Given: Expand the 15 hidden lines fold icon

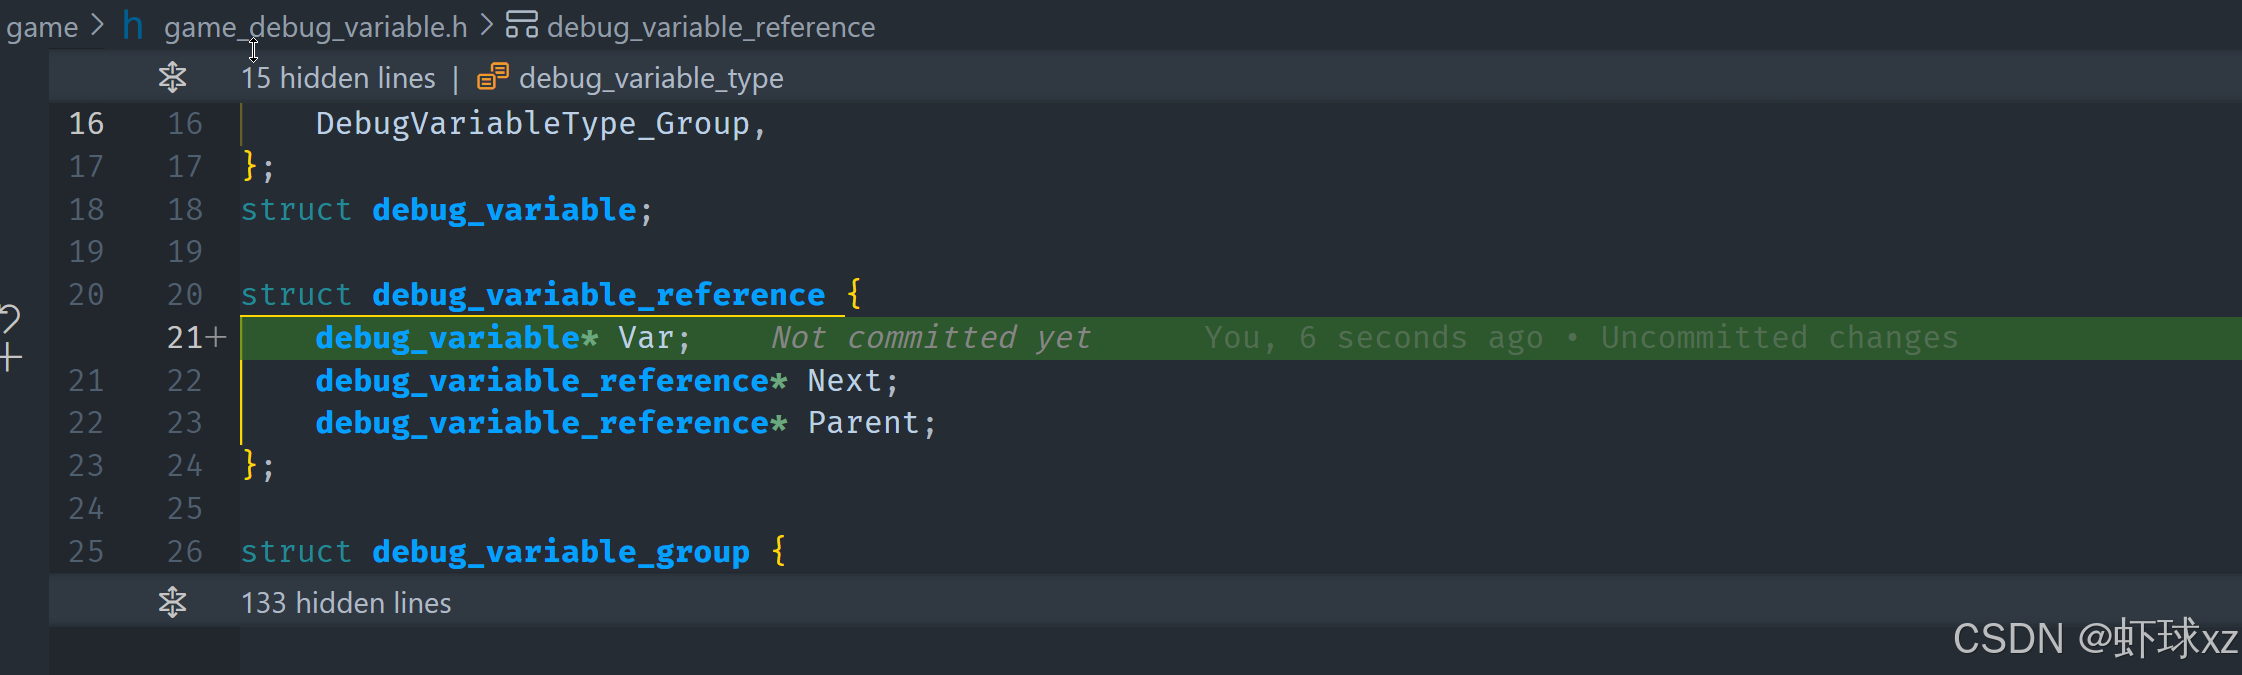Looking at the screenshot, I should (173, 77).
